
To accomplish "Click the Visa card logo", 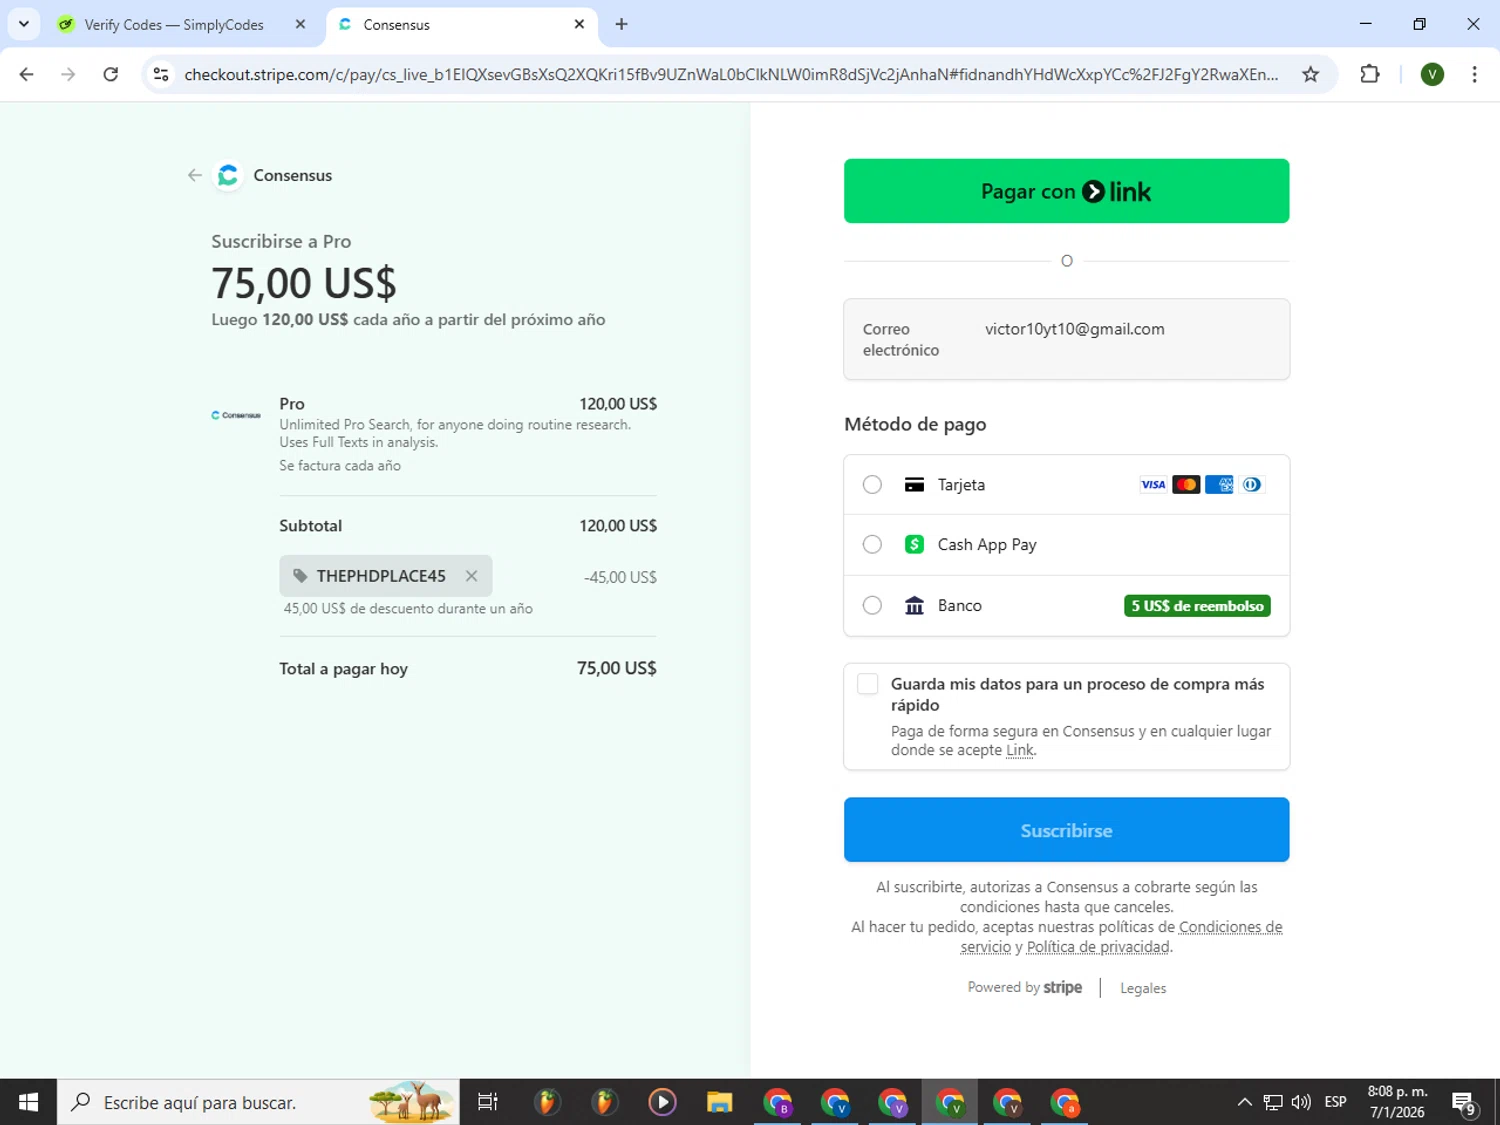I will (x=1153, y=485).
